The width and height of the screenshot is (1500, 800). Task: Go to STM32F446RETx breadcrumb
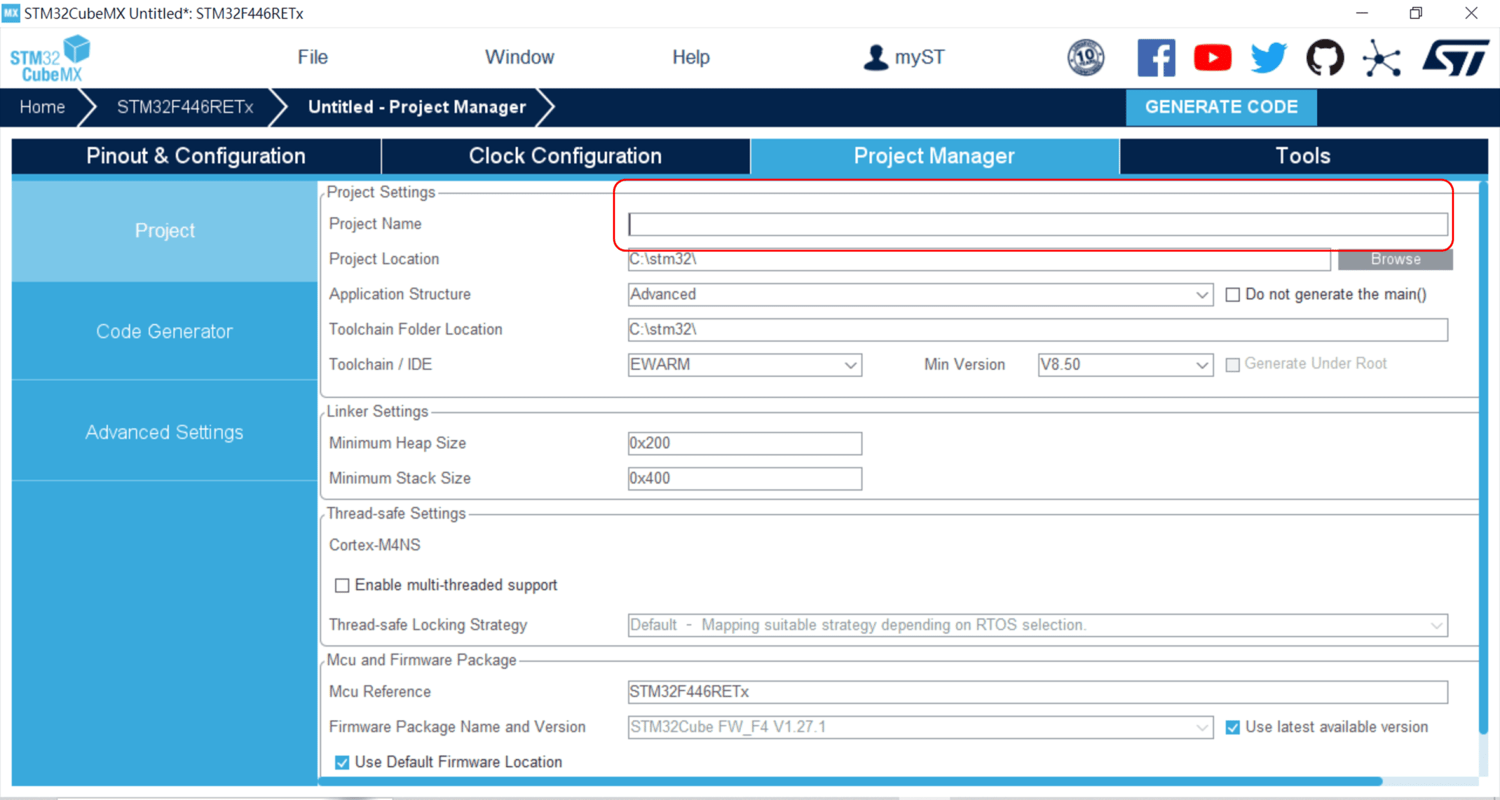pyautogui.click(x=185, y=107)
